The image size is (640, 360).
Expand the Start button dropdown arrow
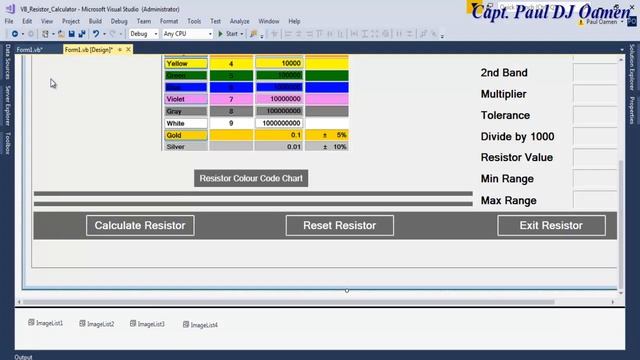242,34
